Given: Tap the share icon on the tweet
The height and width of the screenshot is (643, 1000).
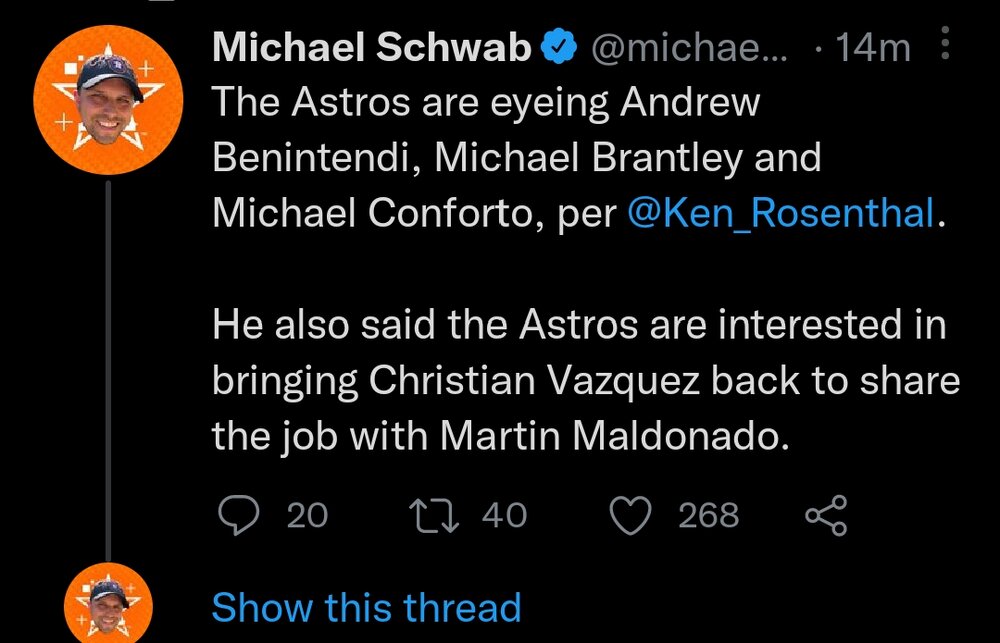Looking at the screenshot, I should [x=826, y=515].
